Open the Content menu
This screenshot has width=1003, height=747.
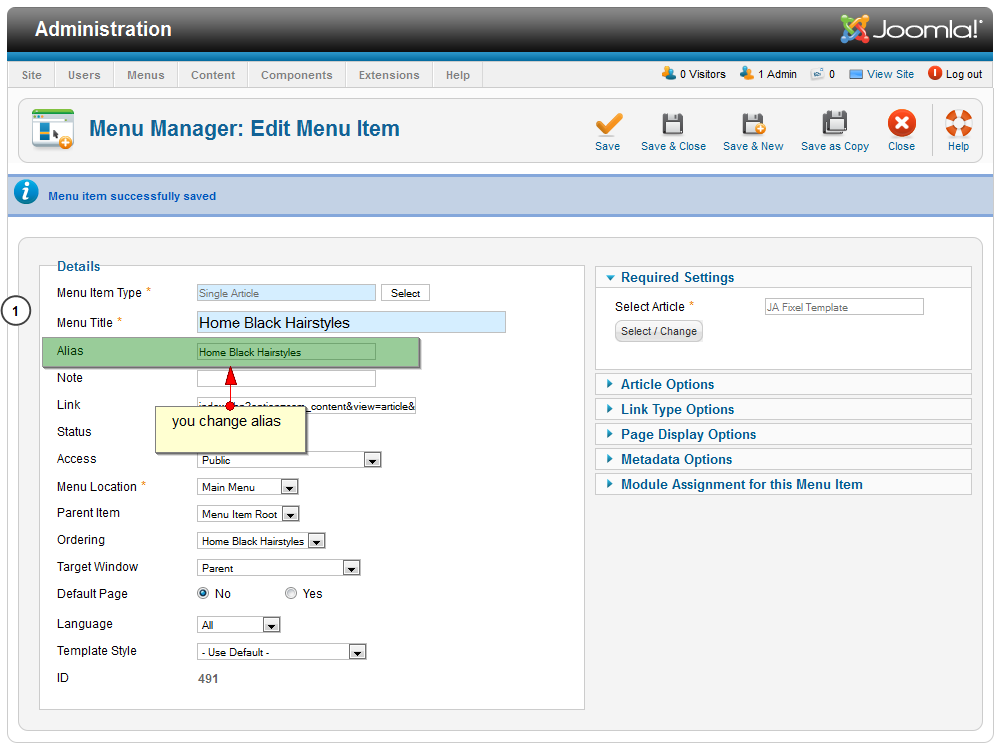213,75
